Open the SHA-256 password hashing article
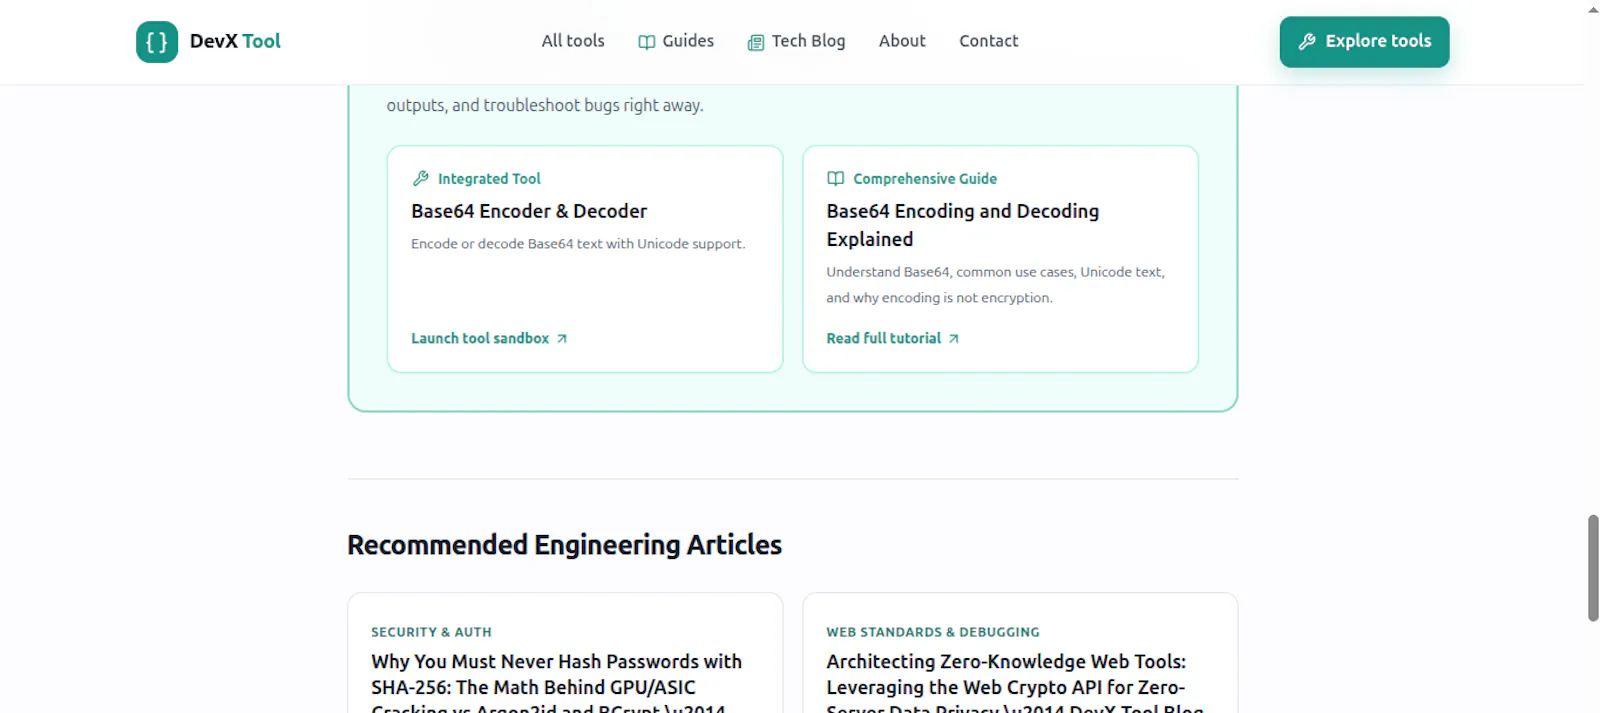 point(557,685)
